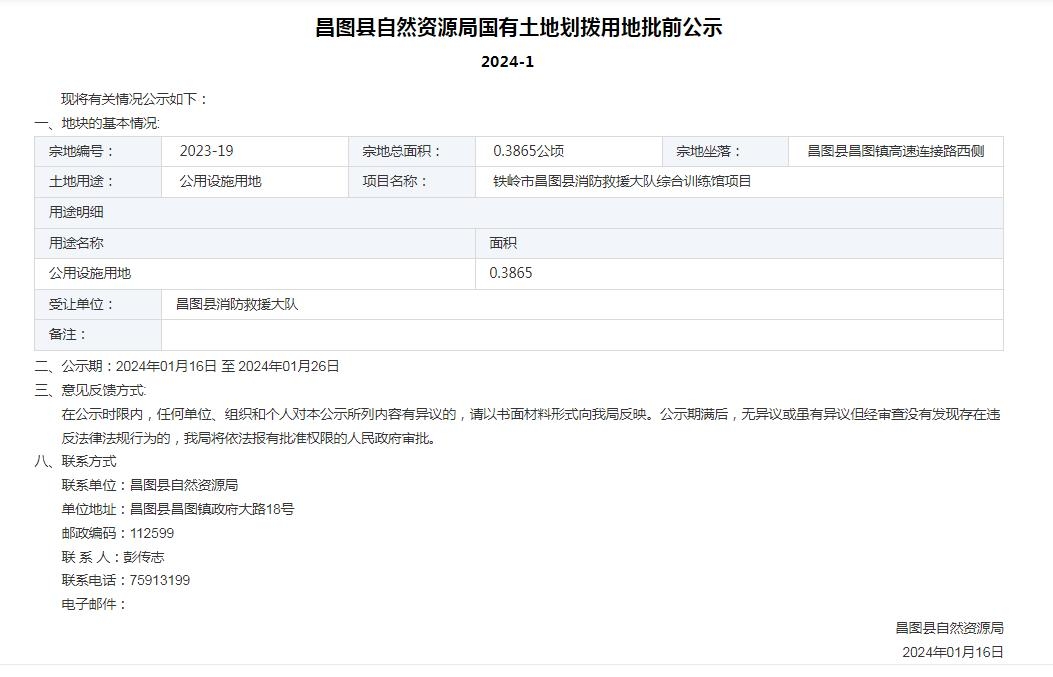Click the heading 三、意见反馈方式
Screen dimensions: 1053x677
[90, 390]
